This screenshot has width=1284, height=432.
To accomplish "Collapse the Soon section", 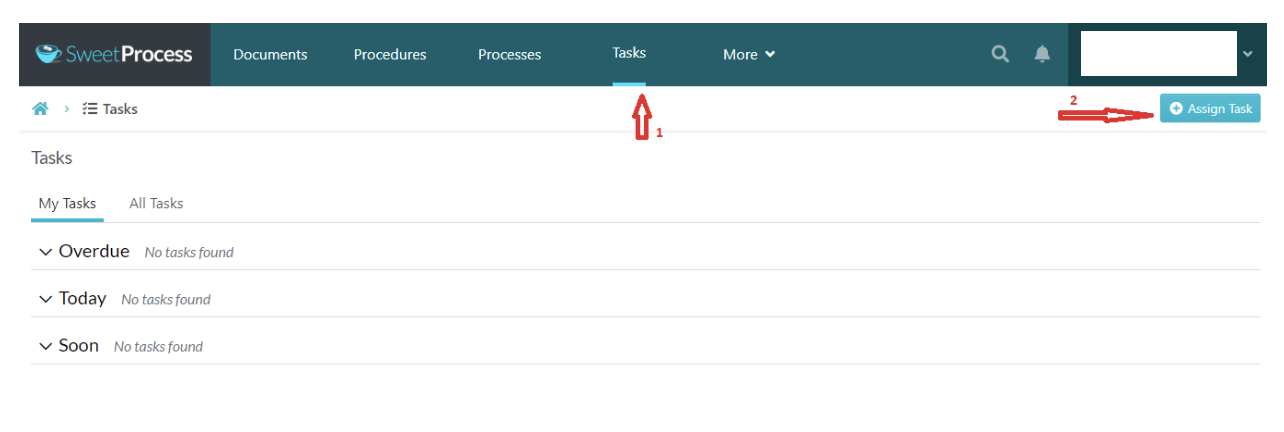I will pos(45,346).
